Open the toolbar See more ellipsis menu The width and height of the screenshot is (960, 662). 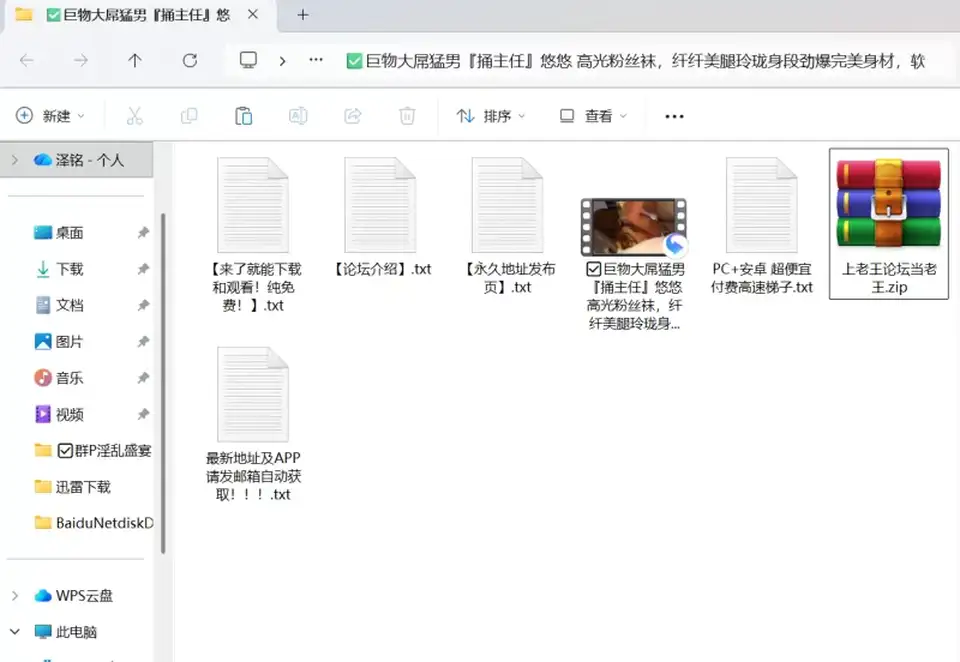[x=674, y=116]
